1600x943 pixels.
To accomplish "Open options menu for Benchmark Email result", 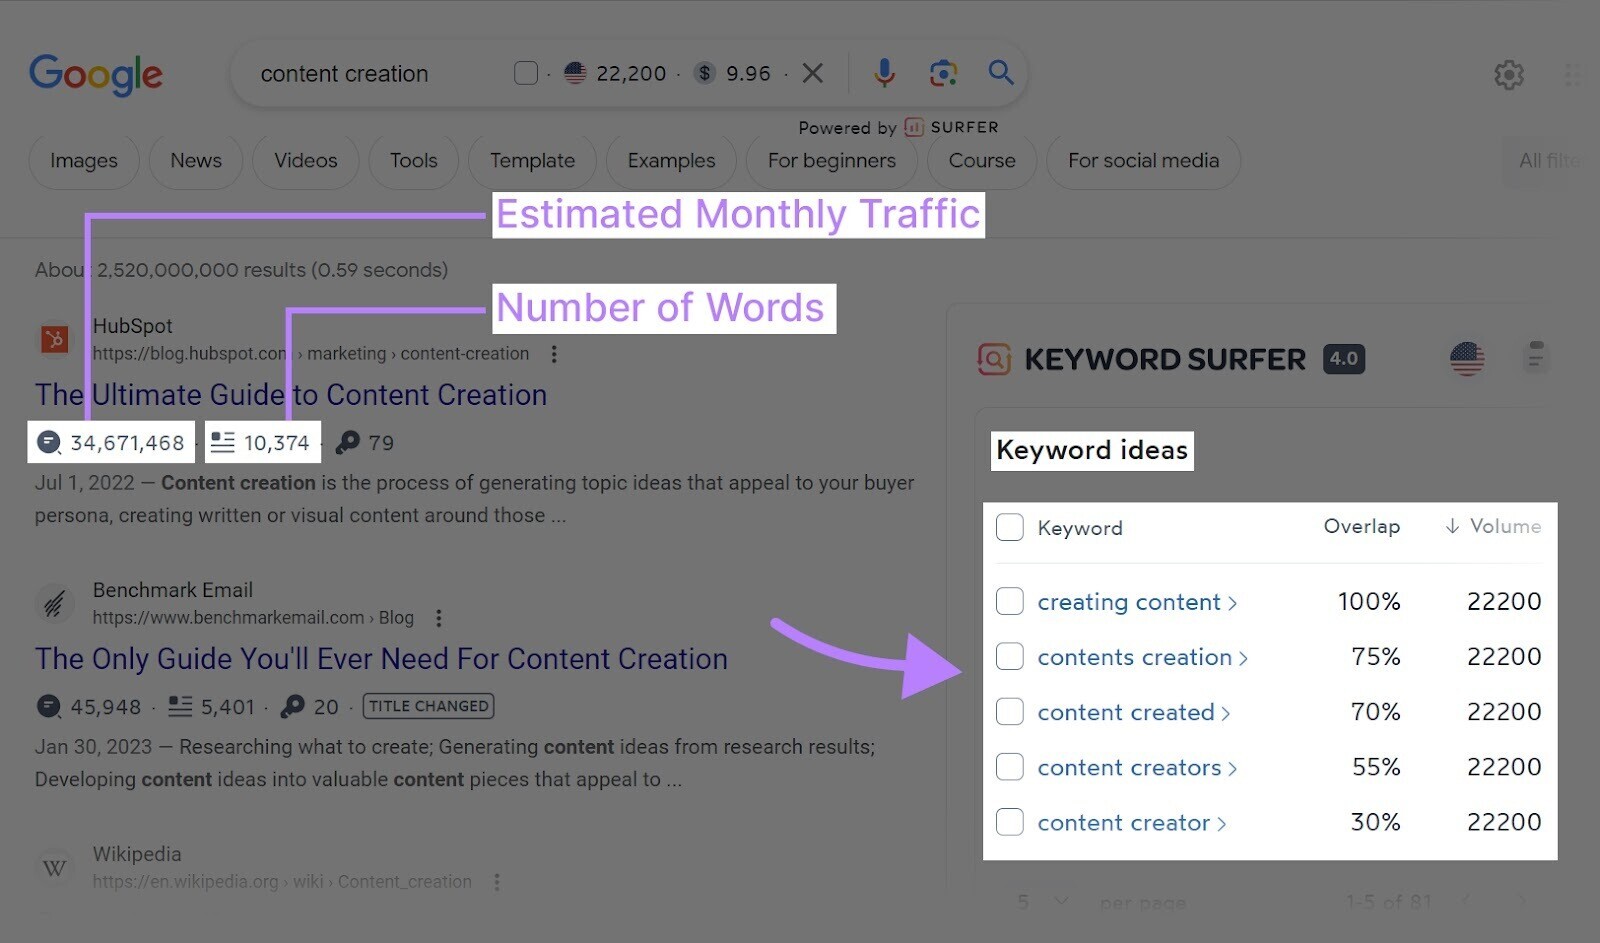I will tap(438, 618).
